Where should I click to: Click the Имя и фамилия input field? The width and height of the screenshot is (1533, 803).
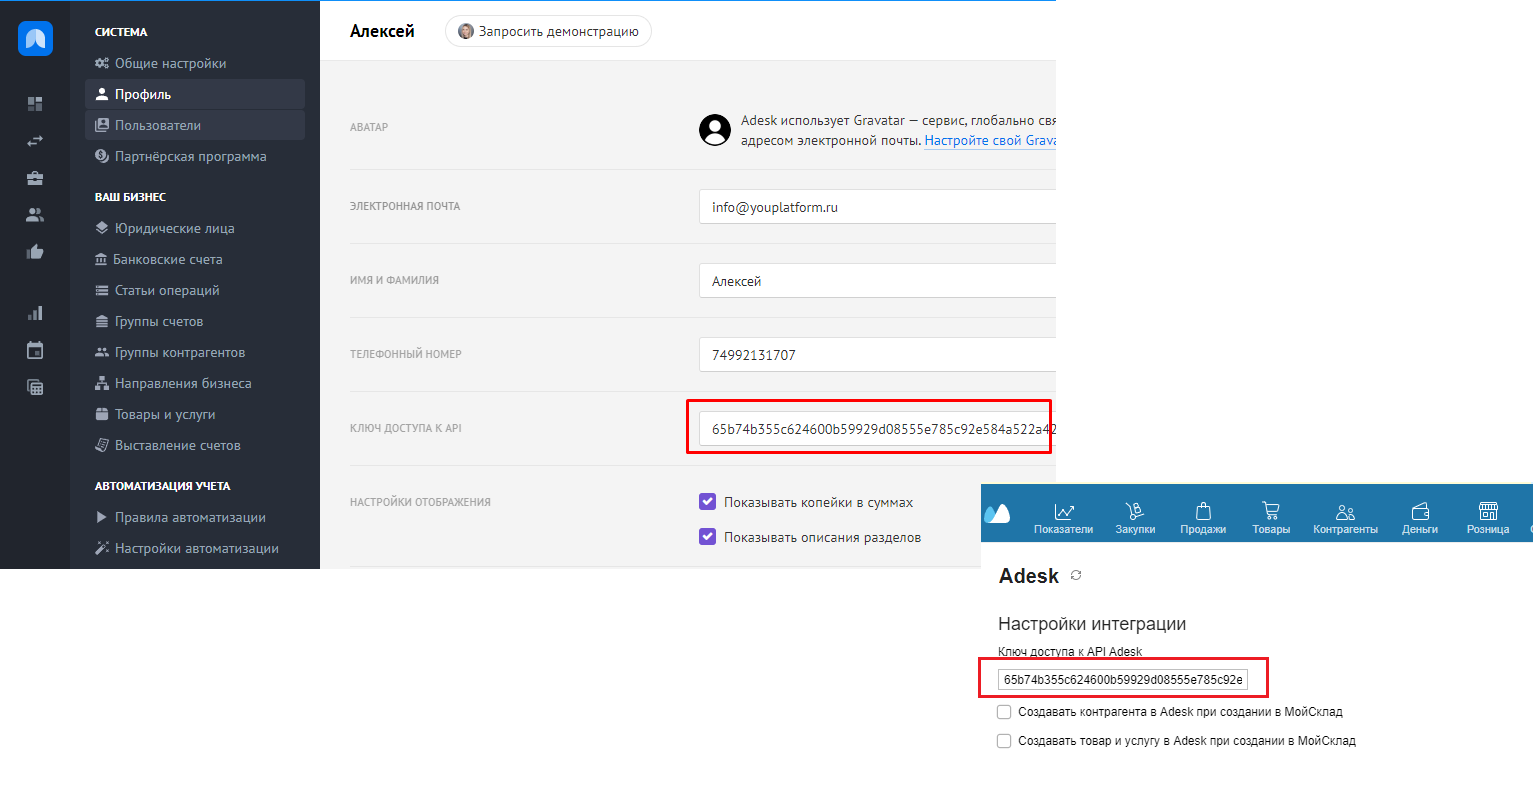click(877, 281)
